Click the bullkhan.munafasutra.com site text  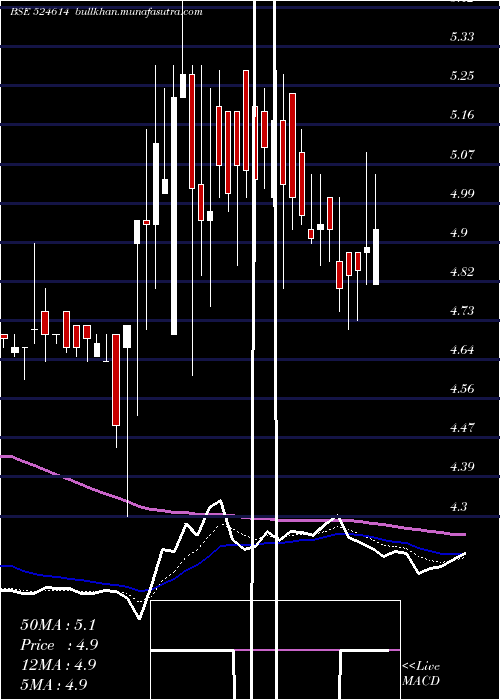tap(138, 12)
